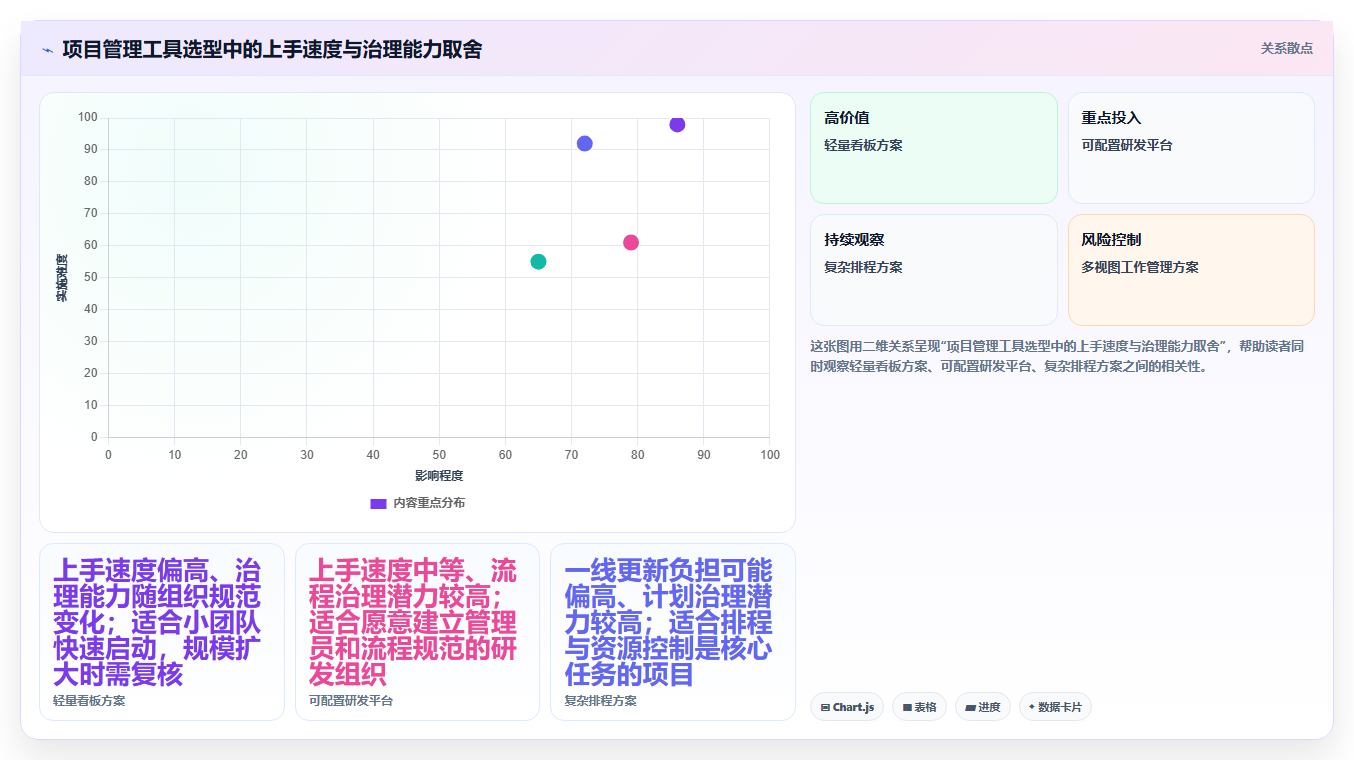Viewport: 1354px width, 760px height.
Task: Select the 数据卡片 tag chip
Action: point(1055,707)
